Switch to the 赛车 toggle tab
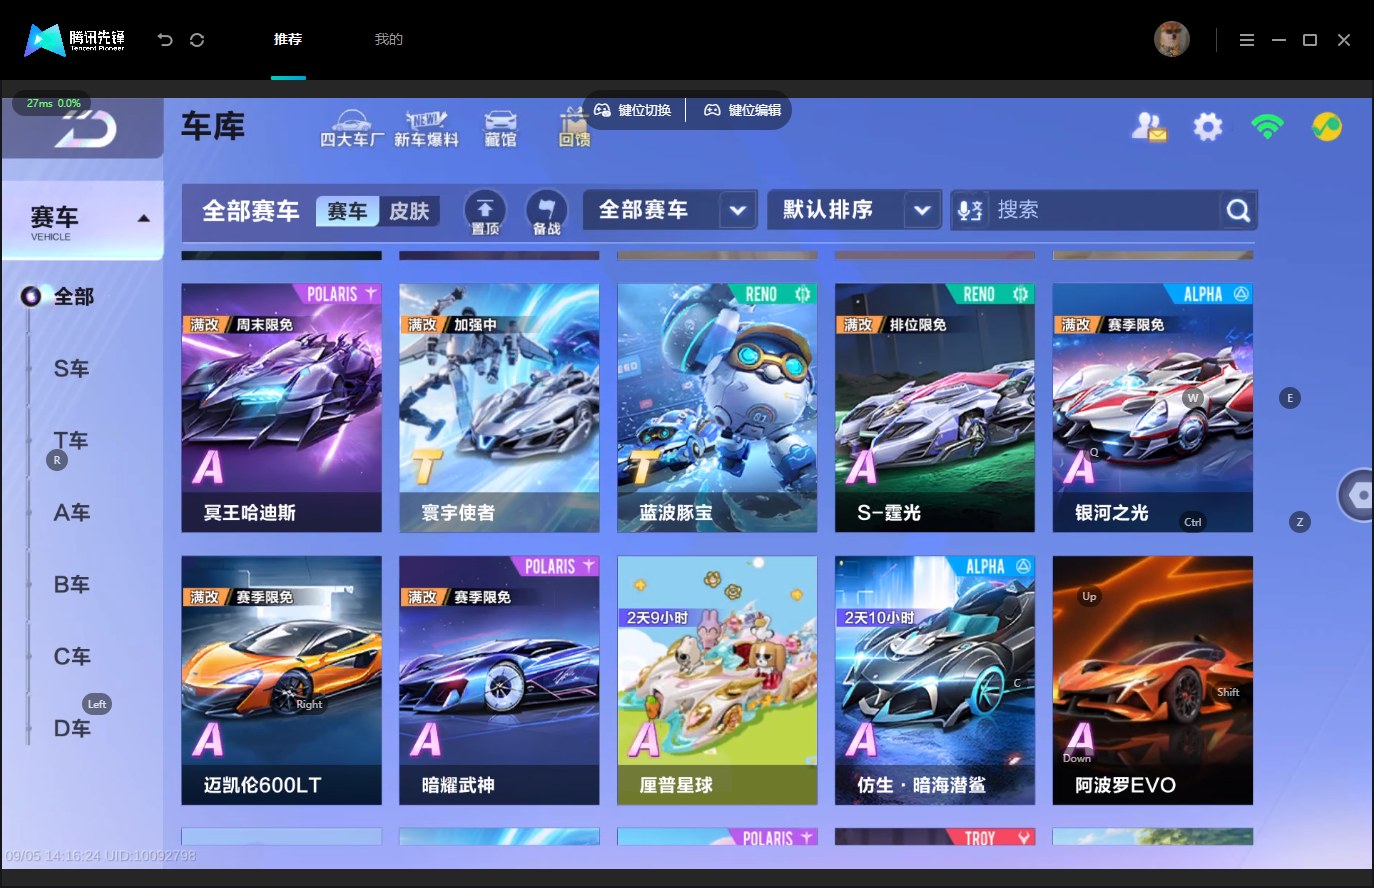Image resolution: width=1374 pixels, height=888 pixels. 347,211
